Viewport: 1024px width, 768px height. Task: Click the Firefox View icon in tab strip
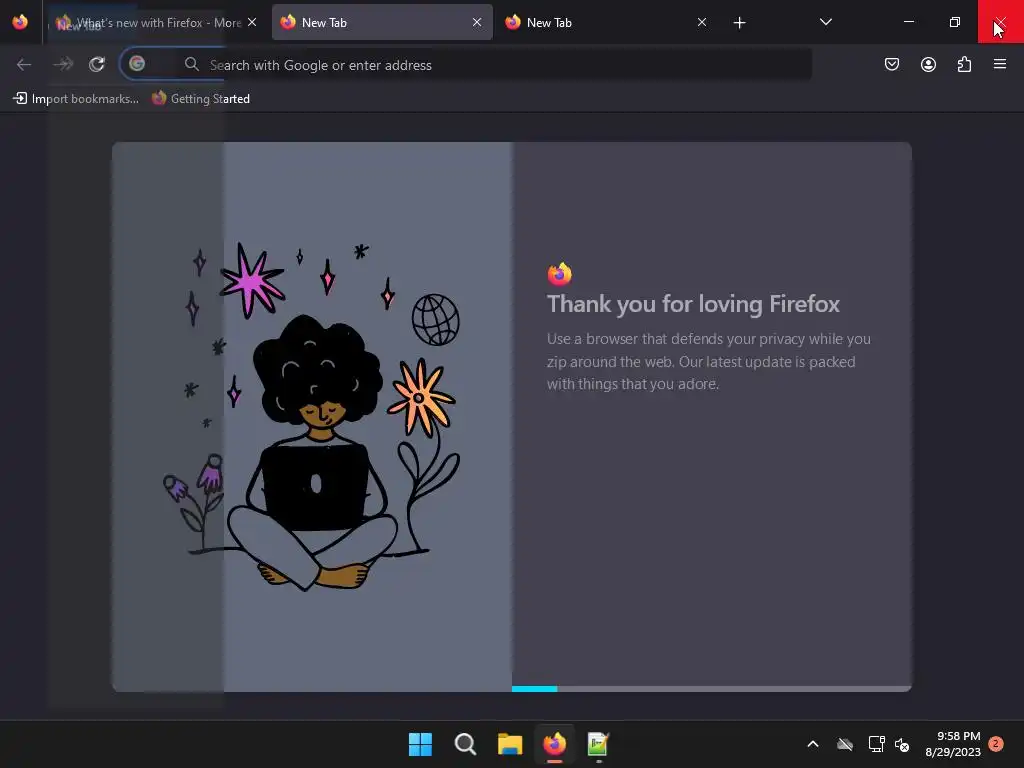(x=20, y=22)
